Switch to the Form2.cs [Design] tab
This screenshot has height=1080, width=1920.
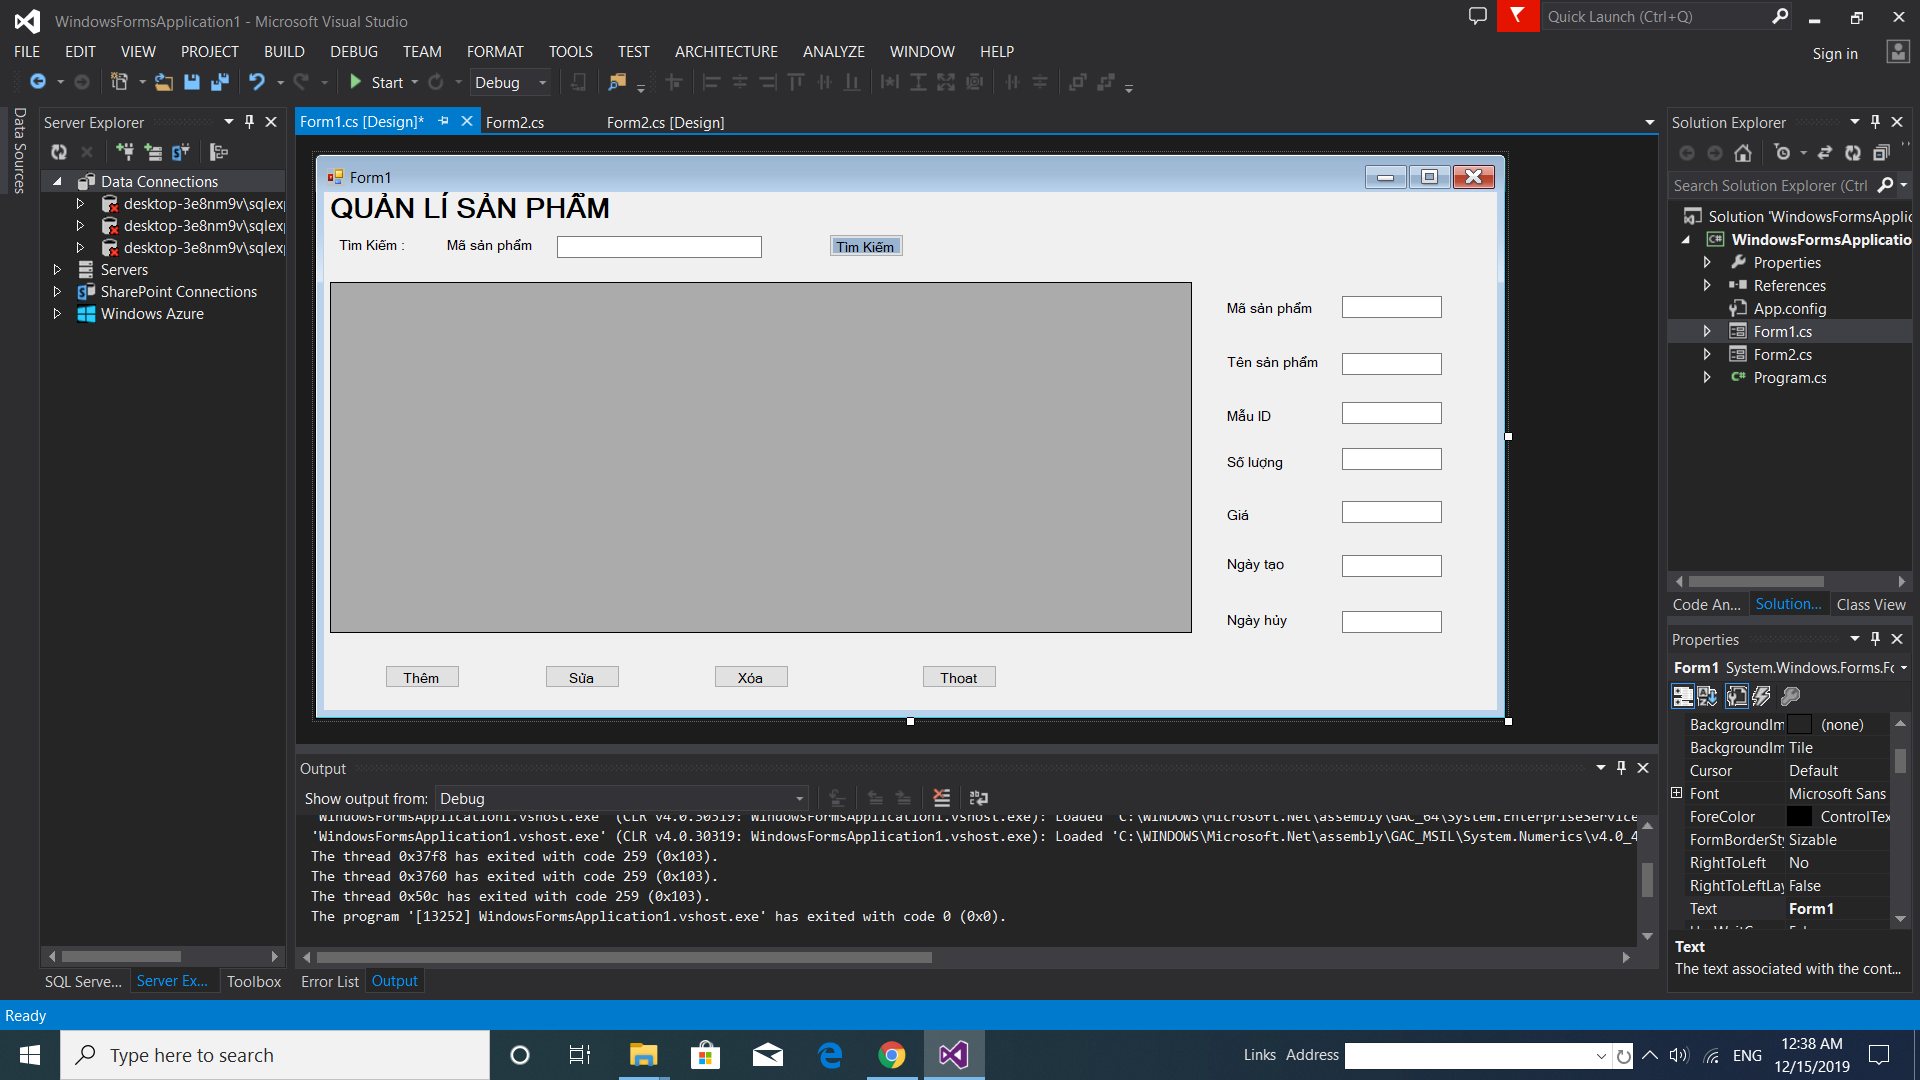[665, 122]
